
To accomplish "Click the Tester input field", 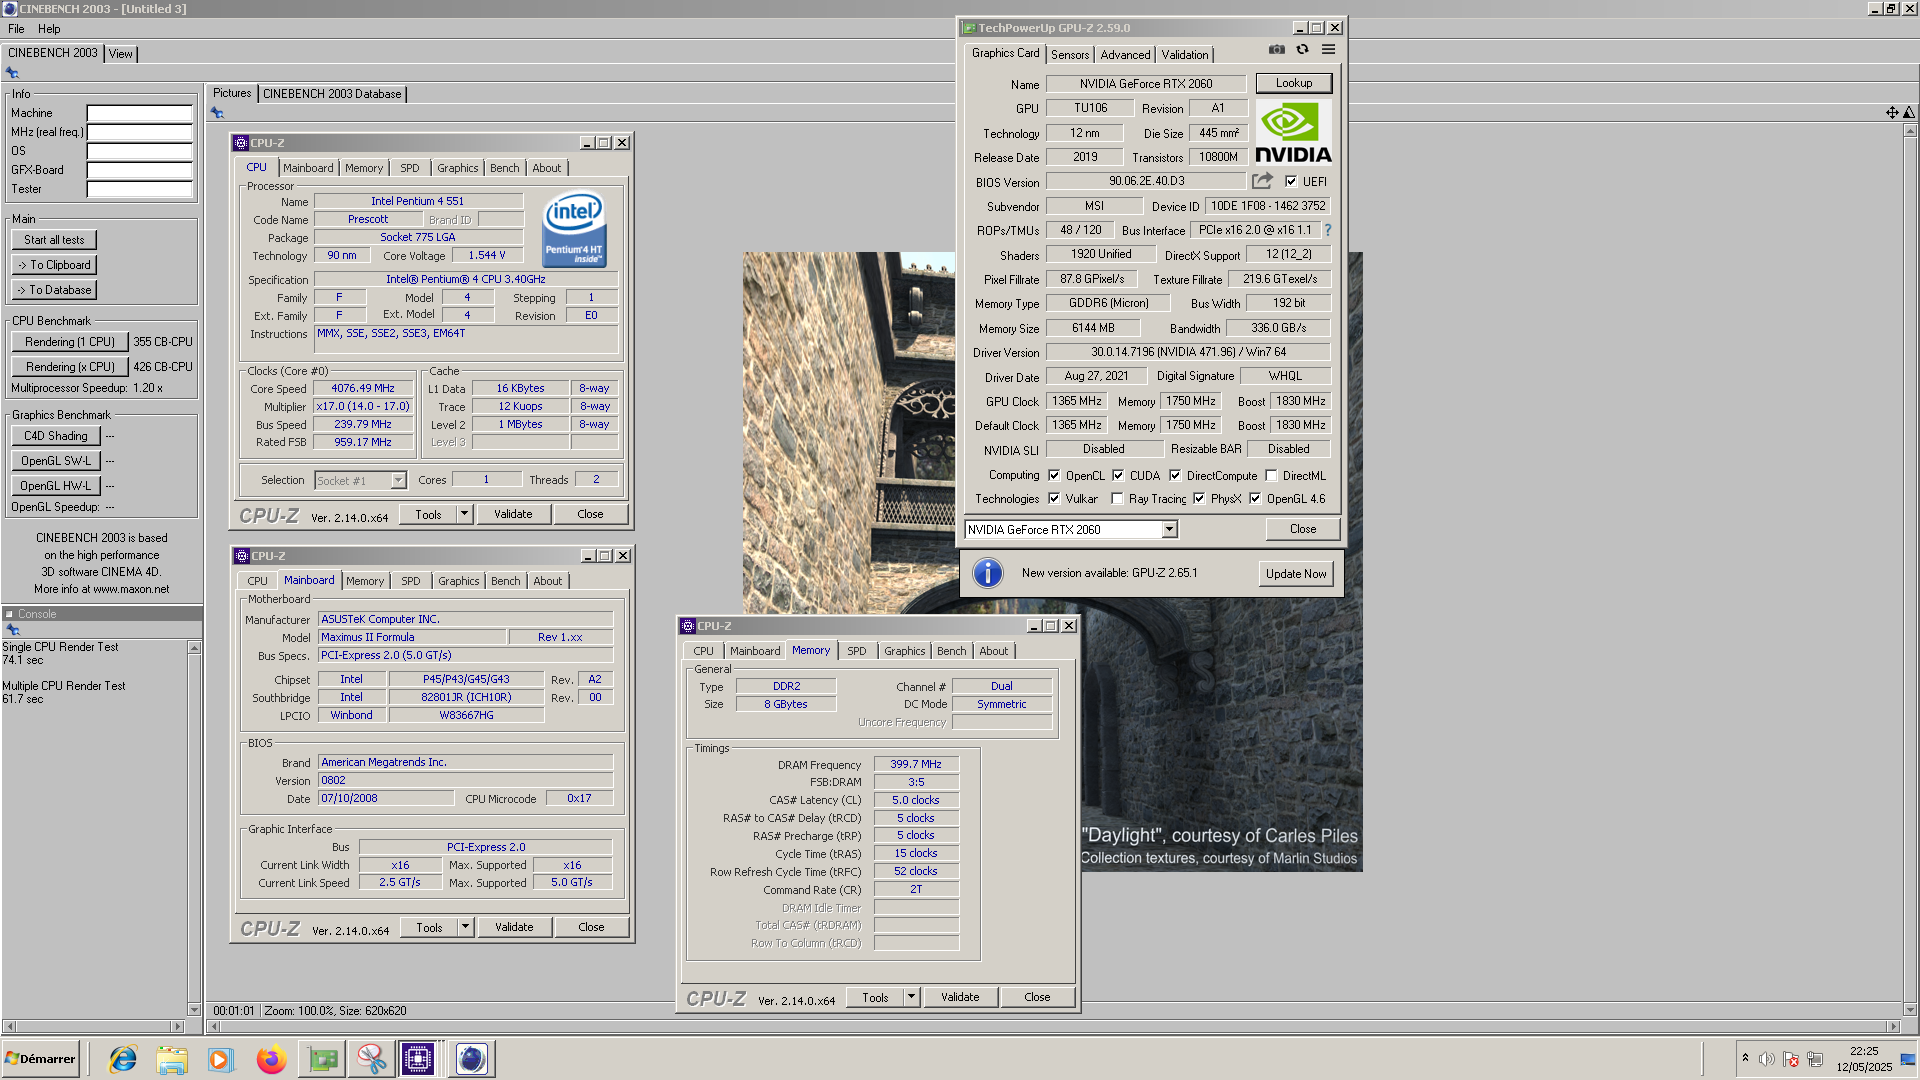I will coord(139,189).
